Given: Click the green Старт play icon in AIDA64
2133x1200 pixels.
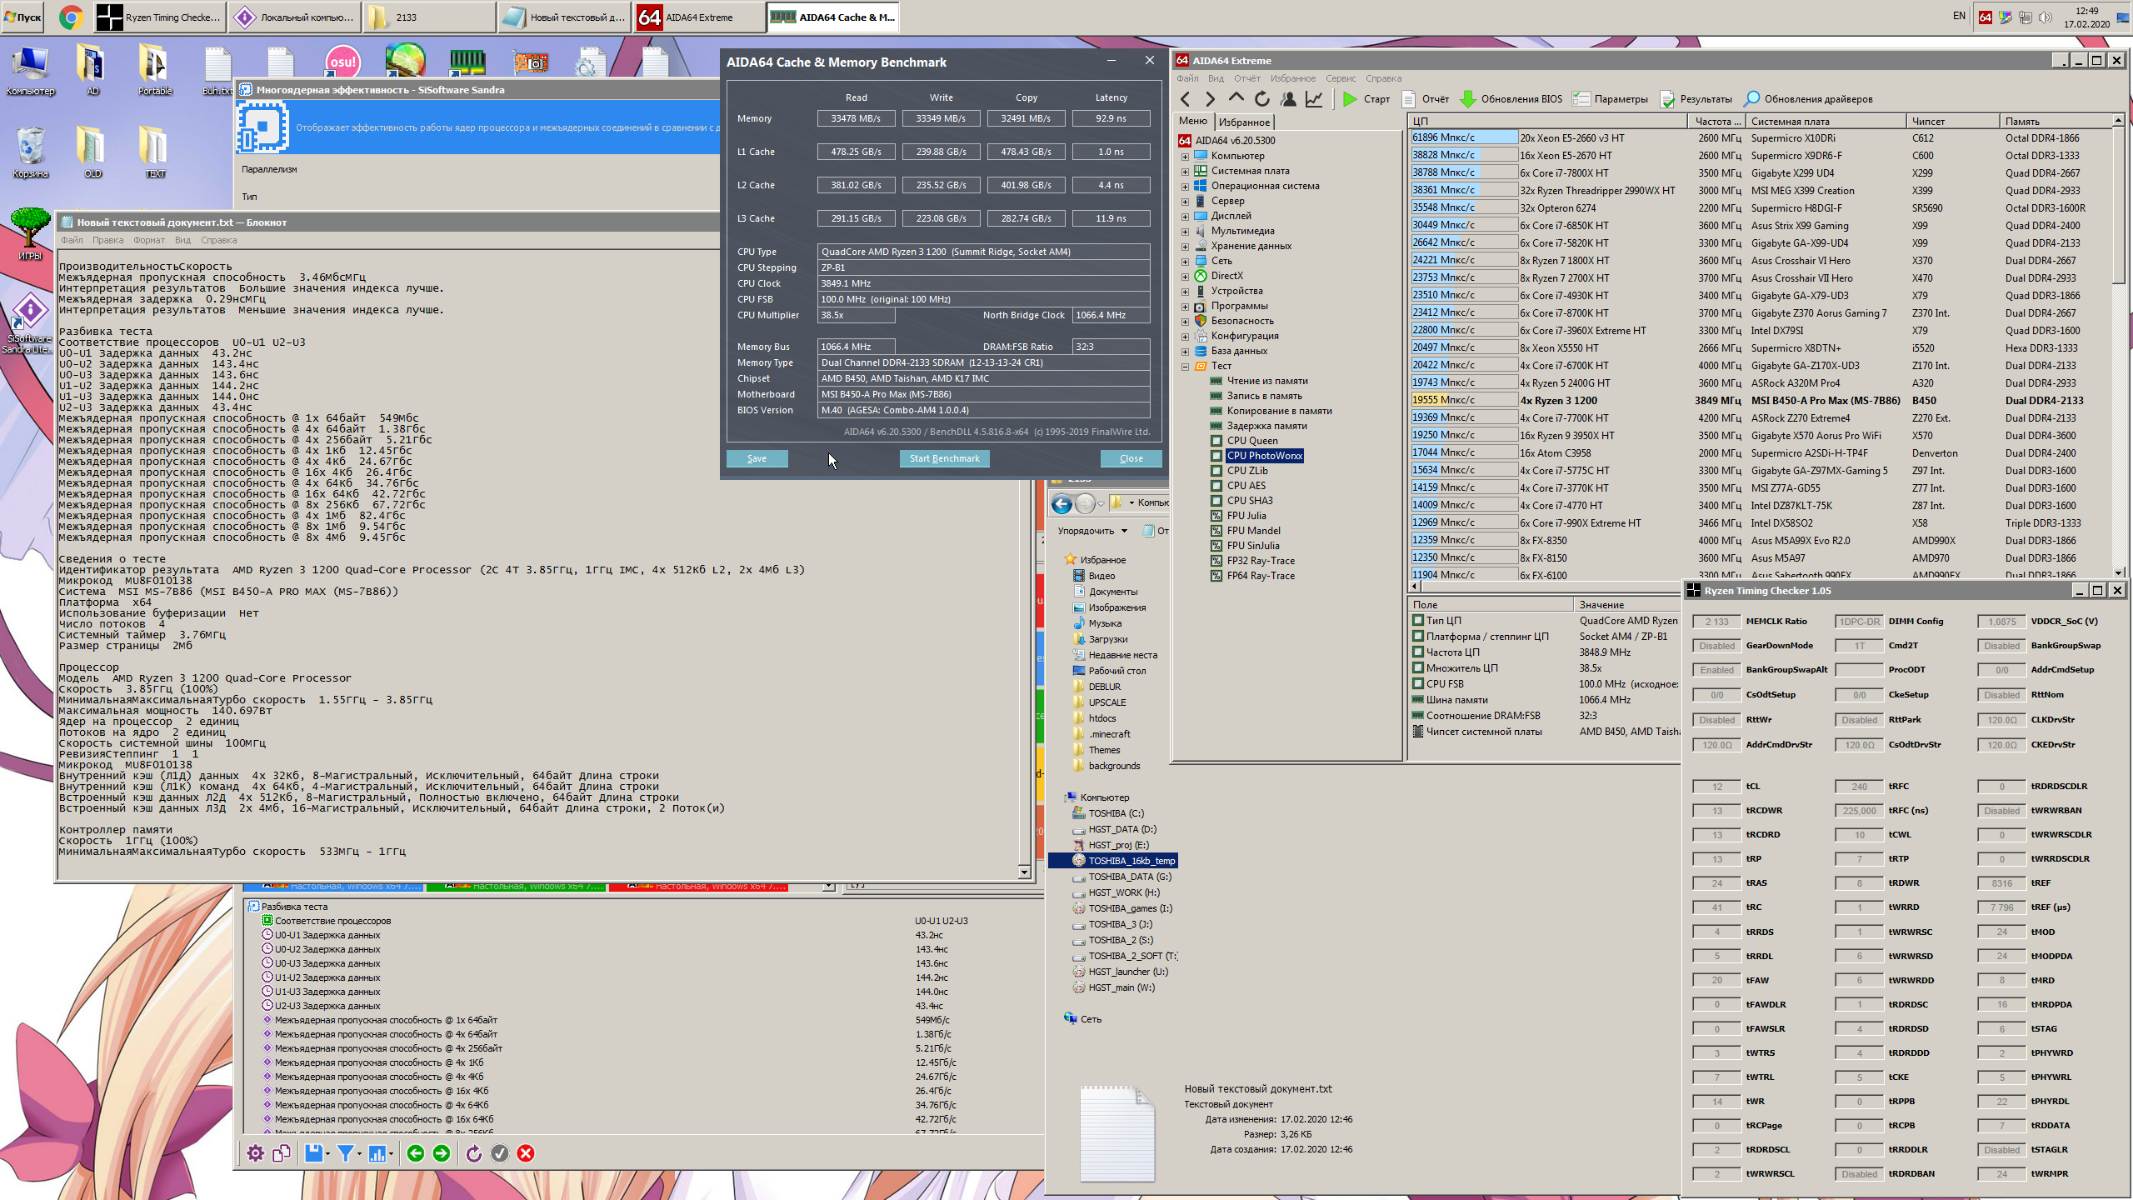Looking at the screenshot, I should tap(1350, 99).
